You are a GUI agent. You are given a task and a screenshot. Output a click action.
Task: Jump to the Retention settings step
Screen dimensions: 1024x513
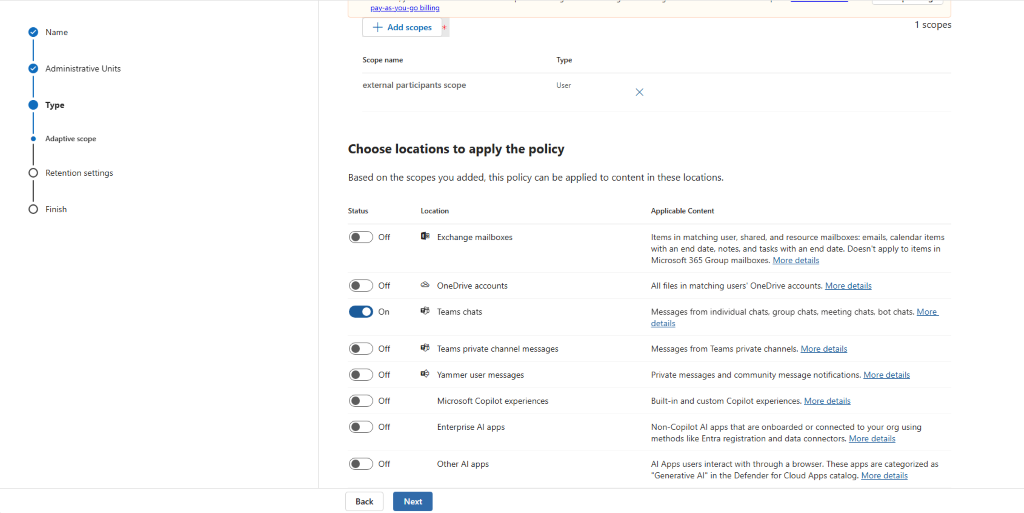79,173
